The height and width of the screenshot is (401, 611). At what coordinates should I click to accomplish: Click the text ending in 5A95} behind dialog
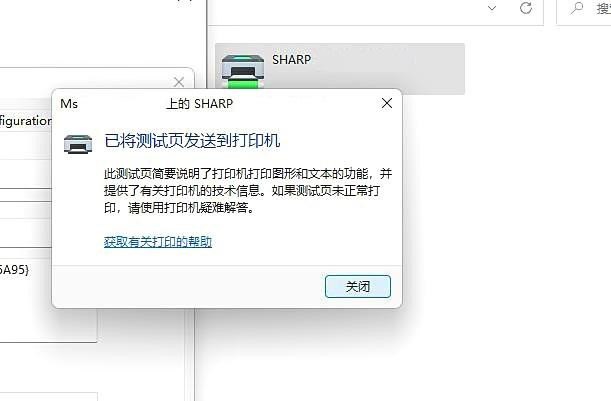point(14,269)
